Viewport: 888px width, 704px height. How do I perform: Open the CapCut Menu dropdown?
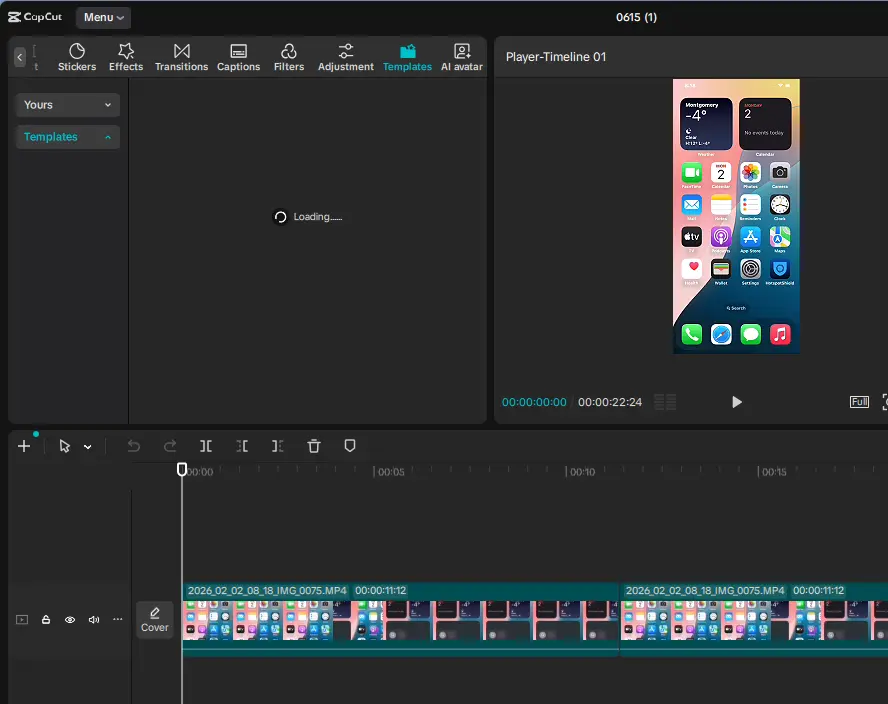[x=104, y=18]
